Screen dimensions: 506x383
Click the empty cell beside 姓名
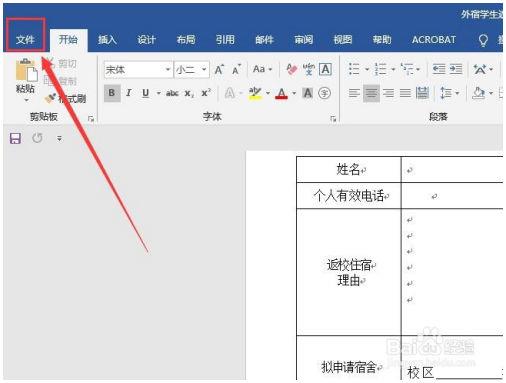coord(452,170)
